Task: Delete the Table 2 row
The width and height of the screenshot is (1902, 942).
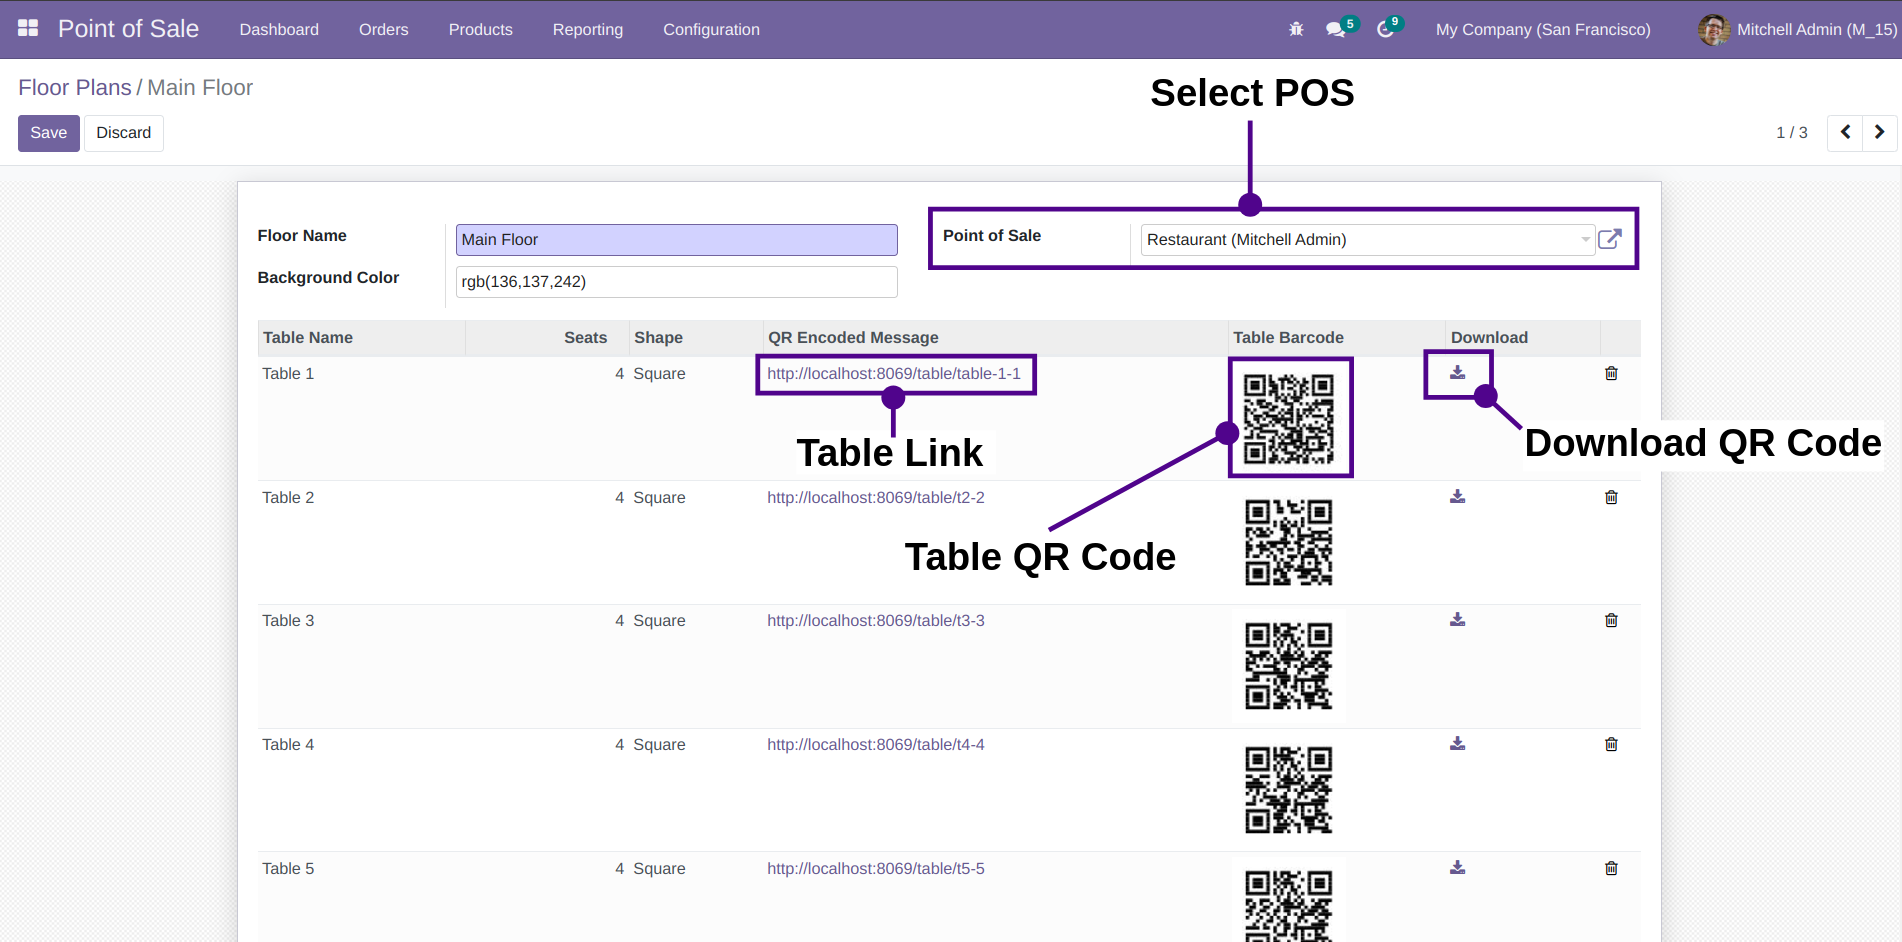Action: pyautogui.click(x=1611, y=497)
